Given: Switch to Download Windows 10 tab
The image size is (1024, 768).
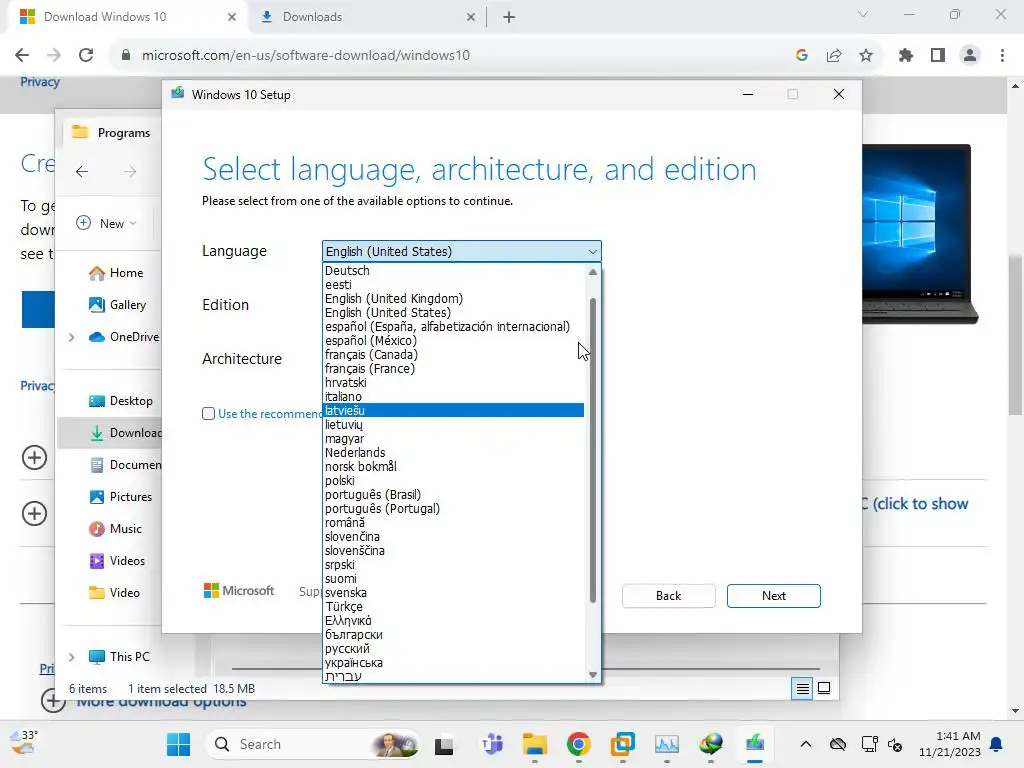Looking at the screenshot, I should coord(128,18).
